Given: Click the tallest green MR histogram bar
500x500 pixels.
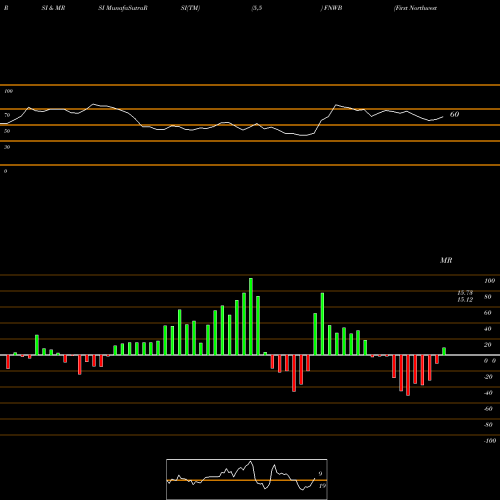Looking at the screenshot, I should tap(251, 316).
